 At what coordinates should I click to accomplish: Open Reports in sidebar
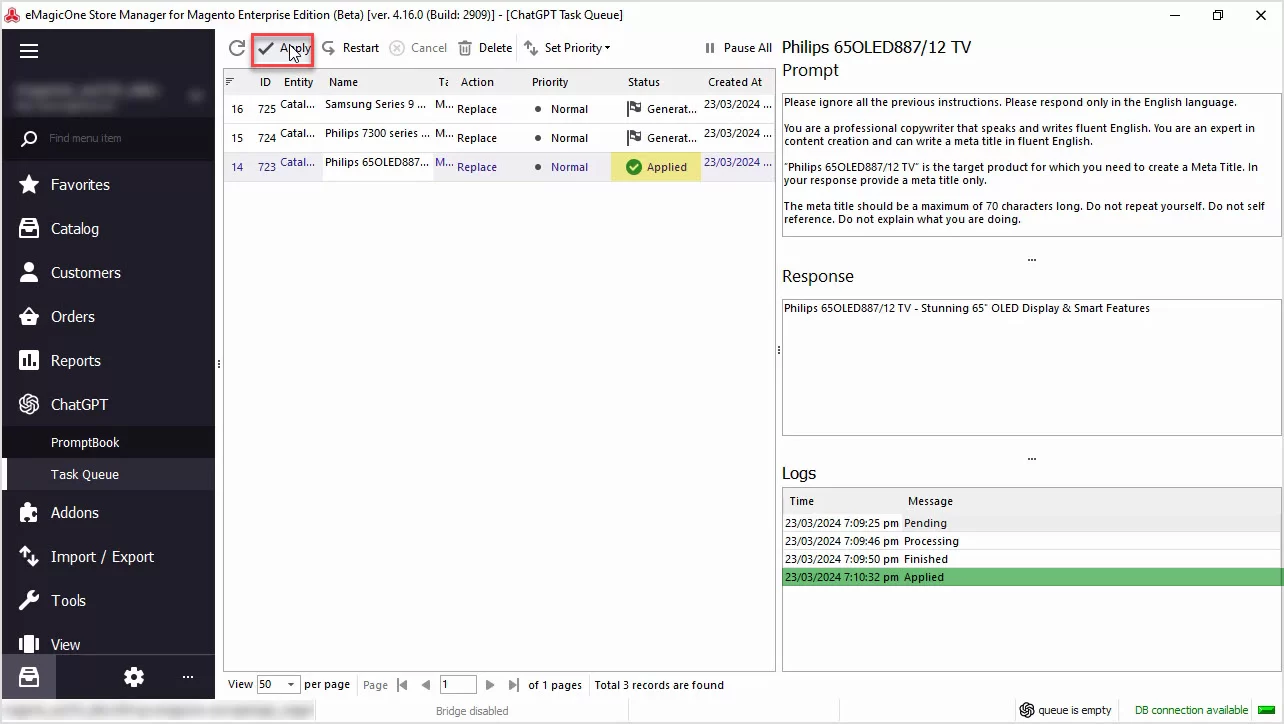click(108, 360)
